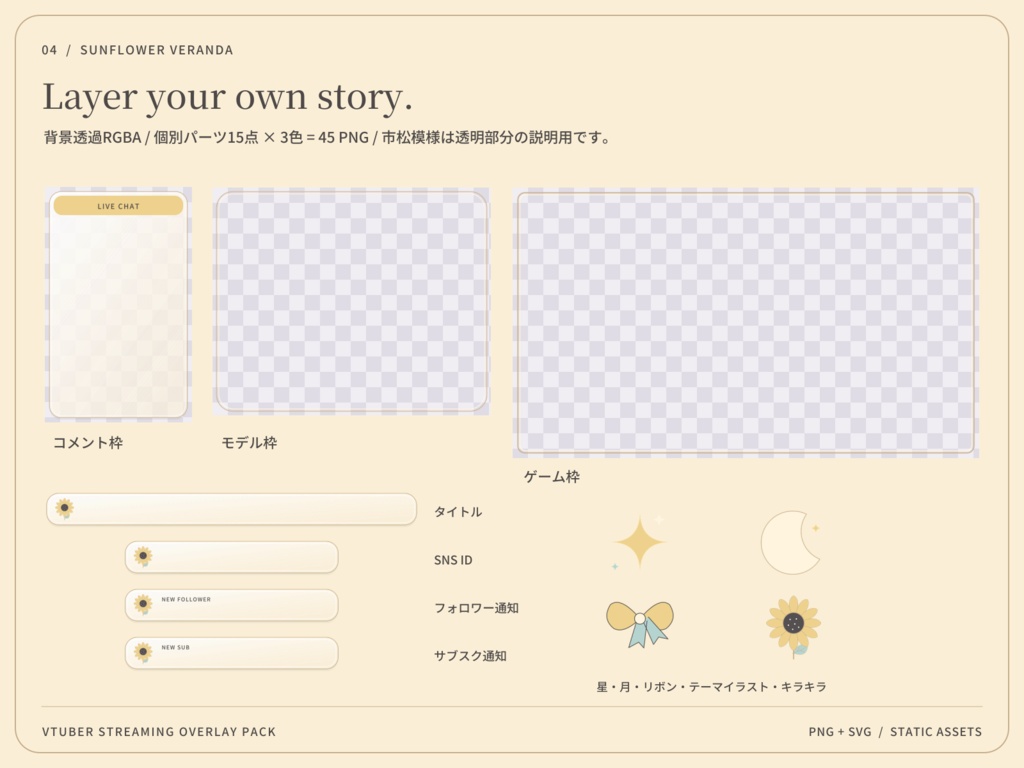
Task: Click the コメント枠 label
Action: click(x=88, y=443)
